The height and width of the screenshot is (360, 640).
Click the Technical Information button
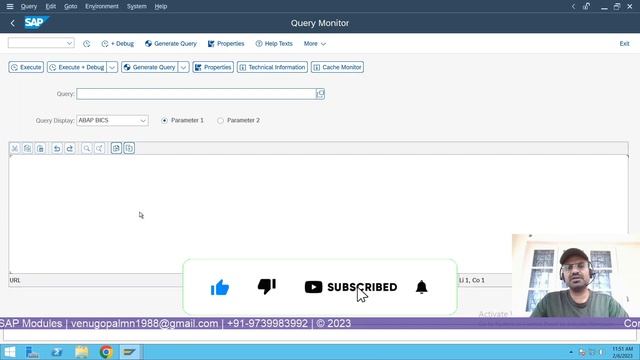(x=272, y=67)
